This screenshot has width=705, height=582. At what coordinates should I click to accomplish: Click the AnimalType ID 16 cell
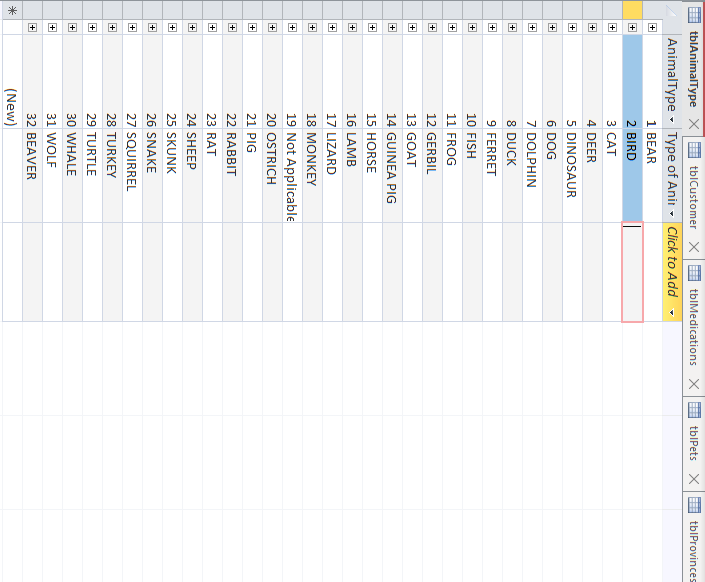click(x=352, y=81)
